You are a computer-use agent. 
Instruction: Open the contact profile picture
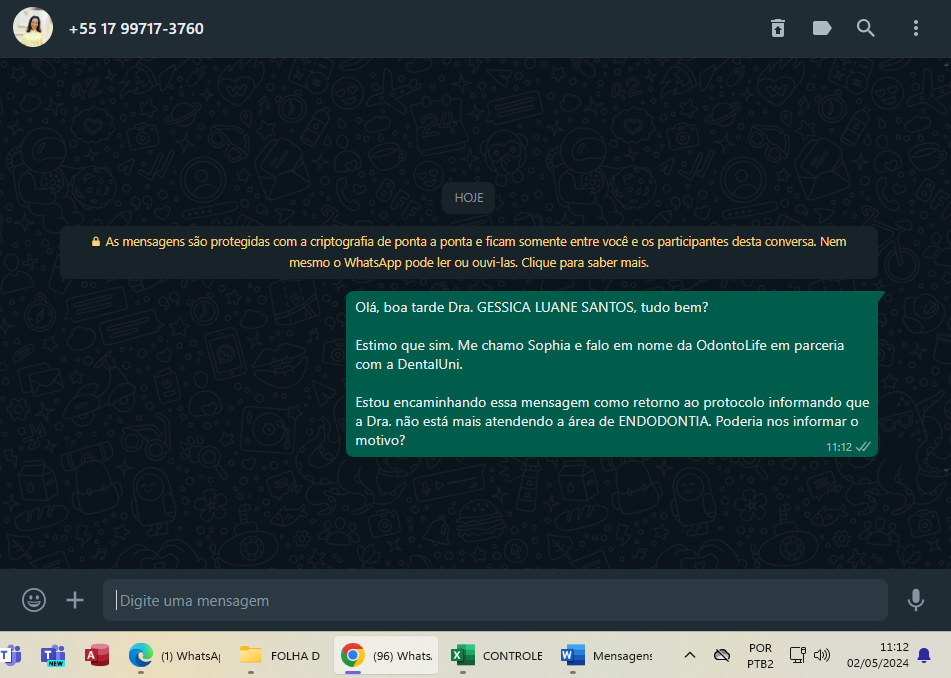coord(33,27)
